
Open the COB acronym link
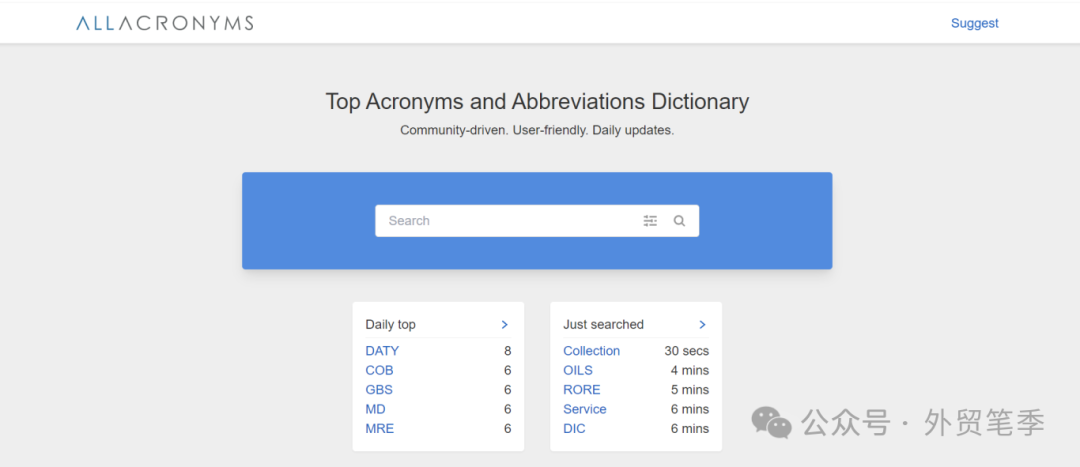tap(380, 370)
